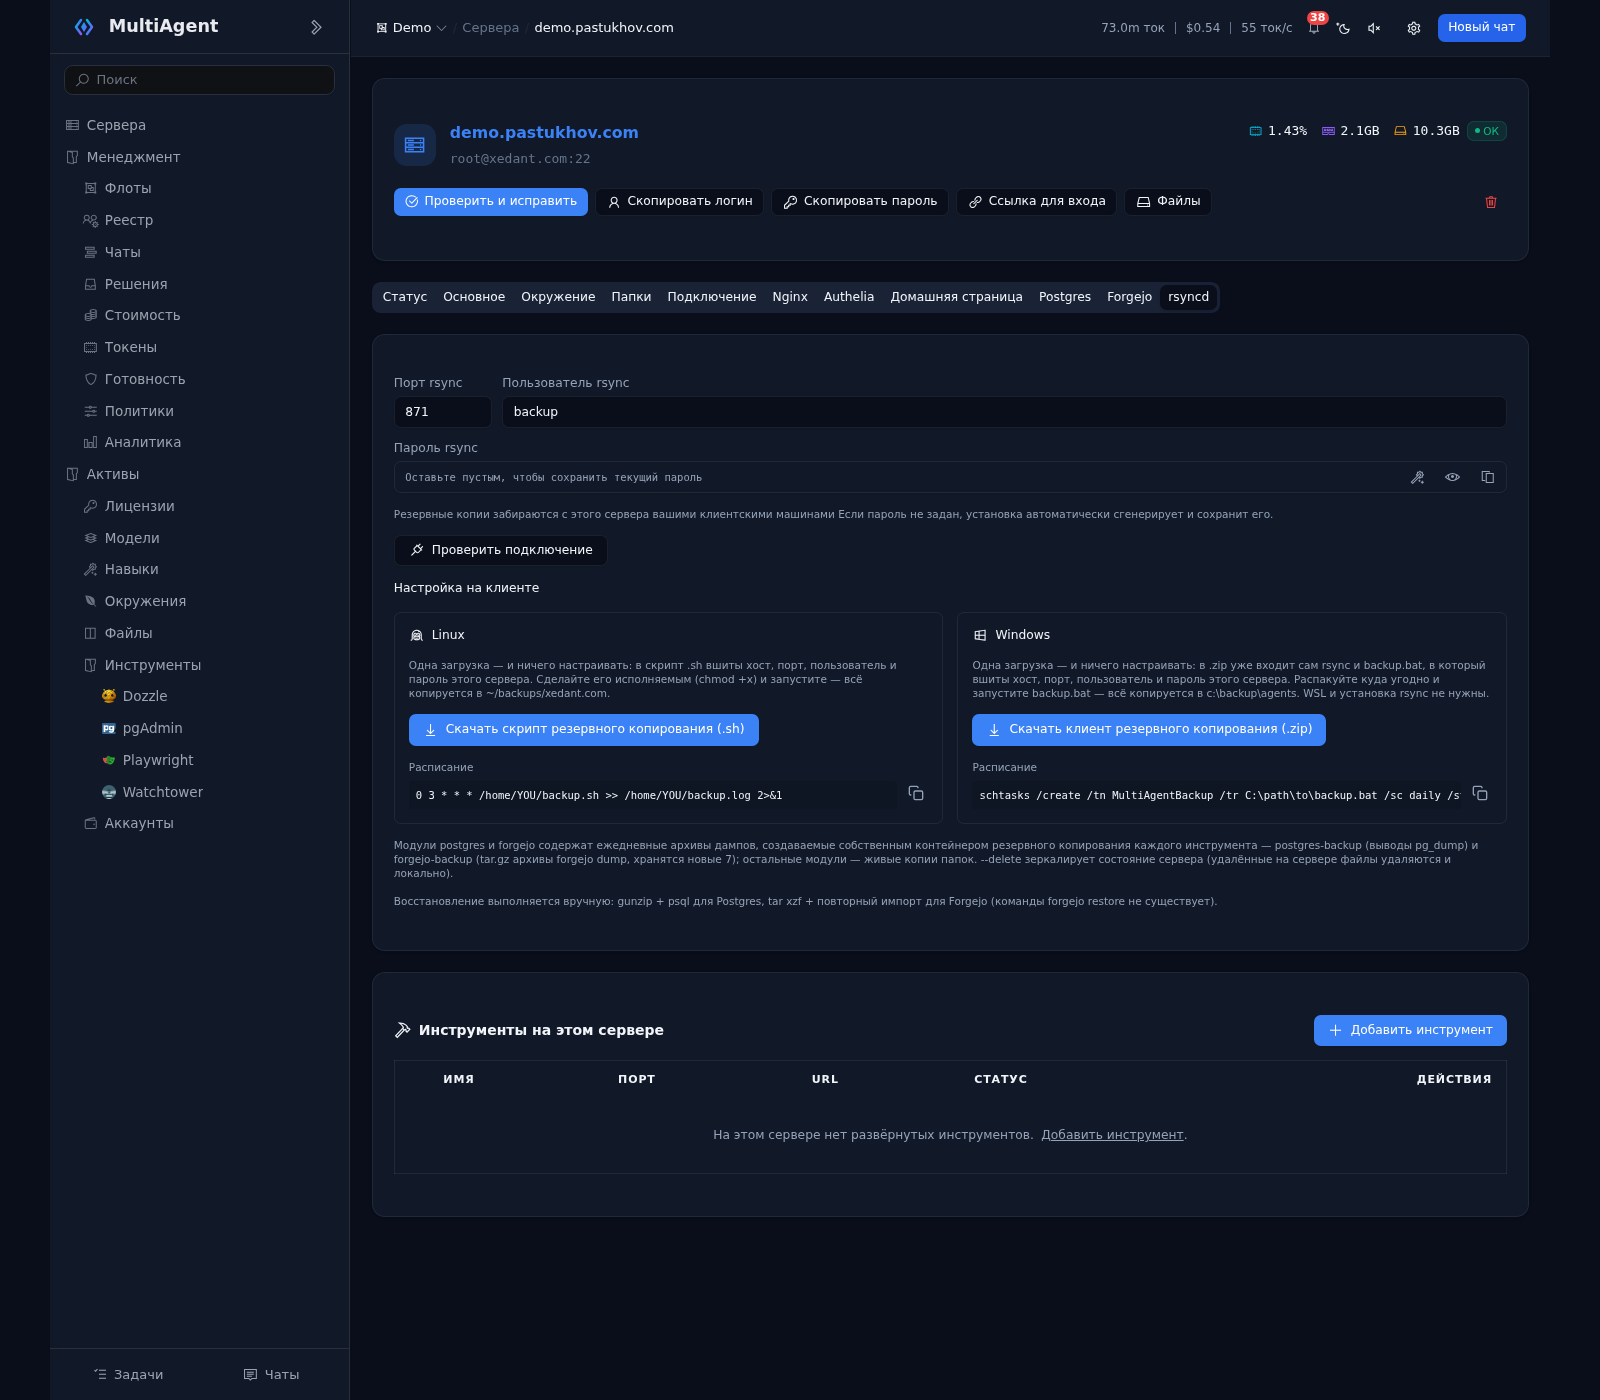
Task: Download the .zip backup client
Action: (x=1149, y=730)
